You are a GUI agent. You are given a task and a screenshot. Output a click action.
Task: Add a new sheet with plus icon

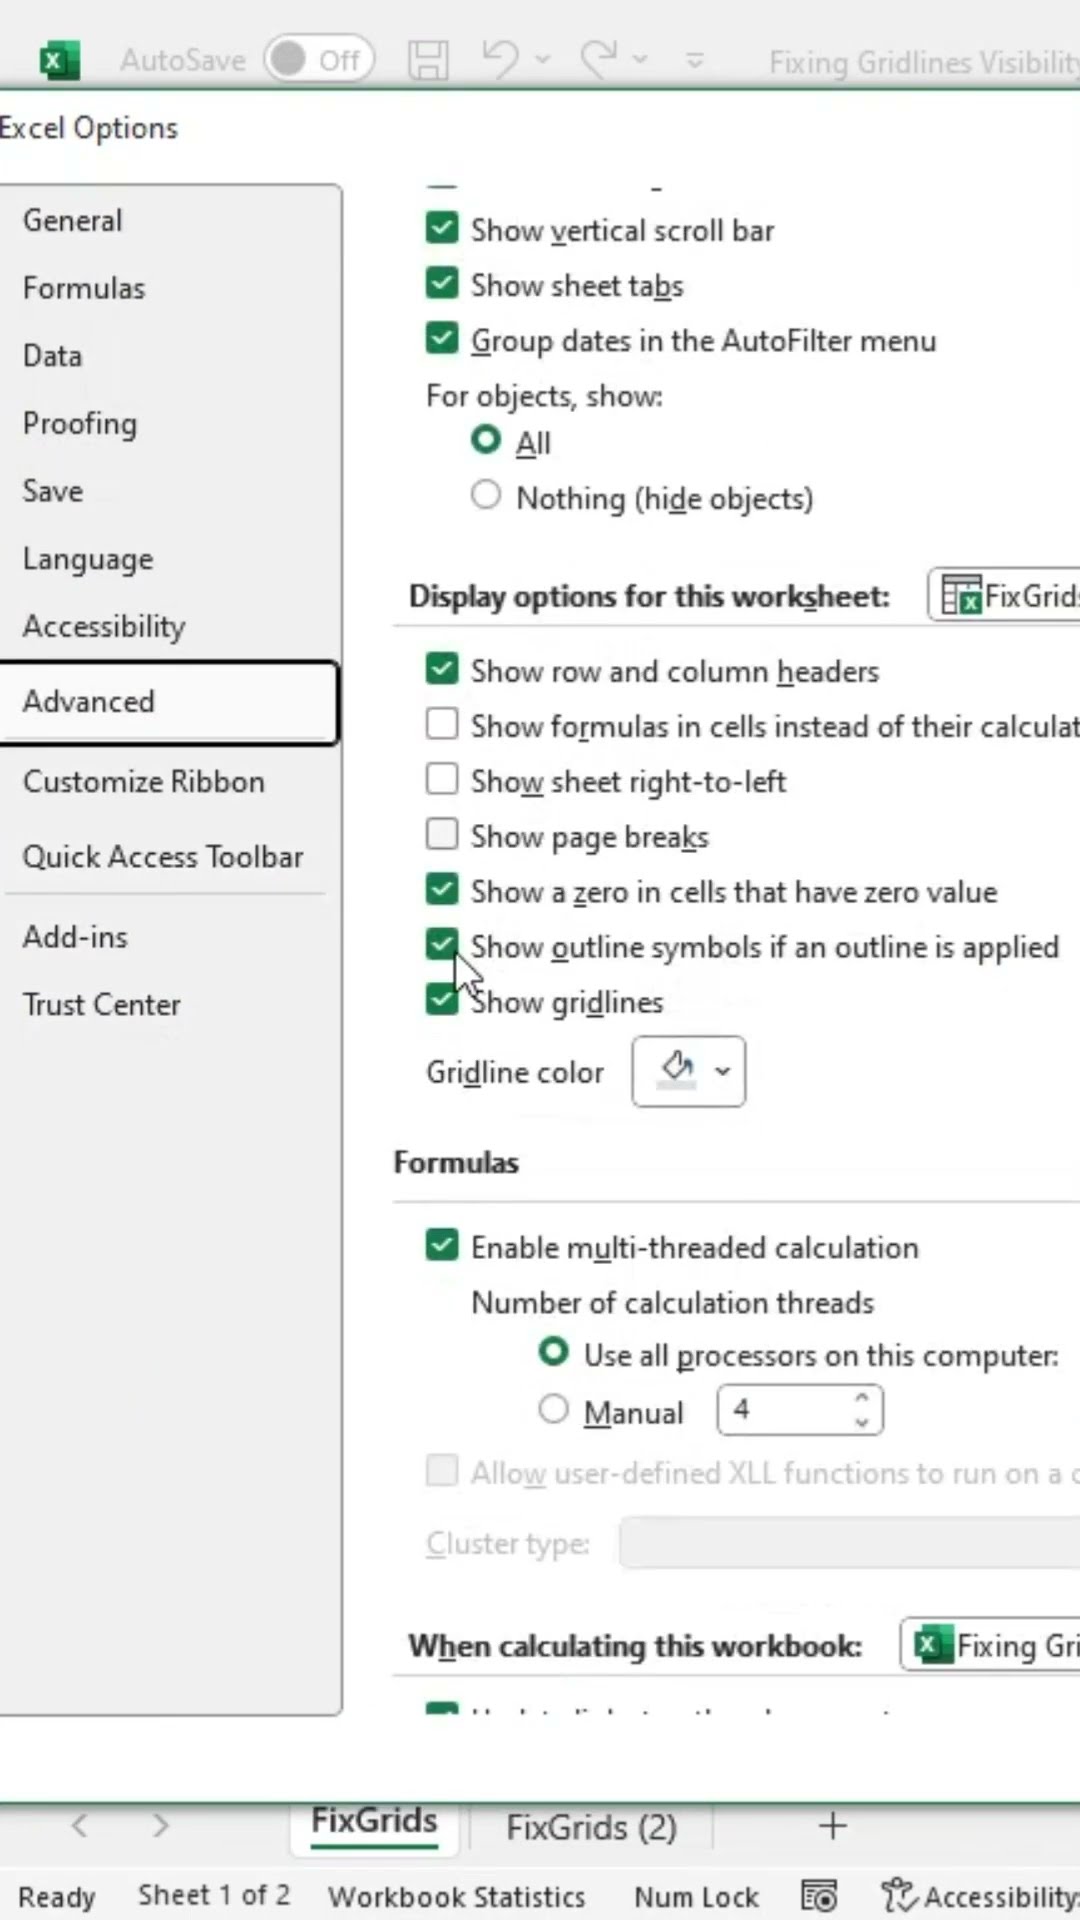pos(832,1826)
